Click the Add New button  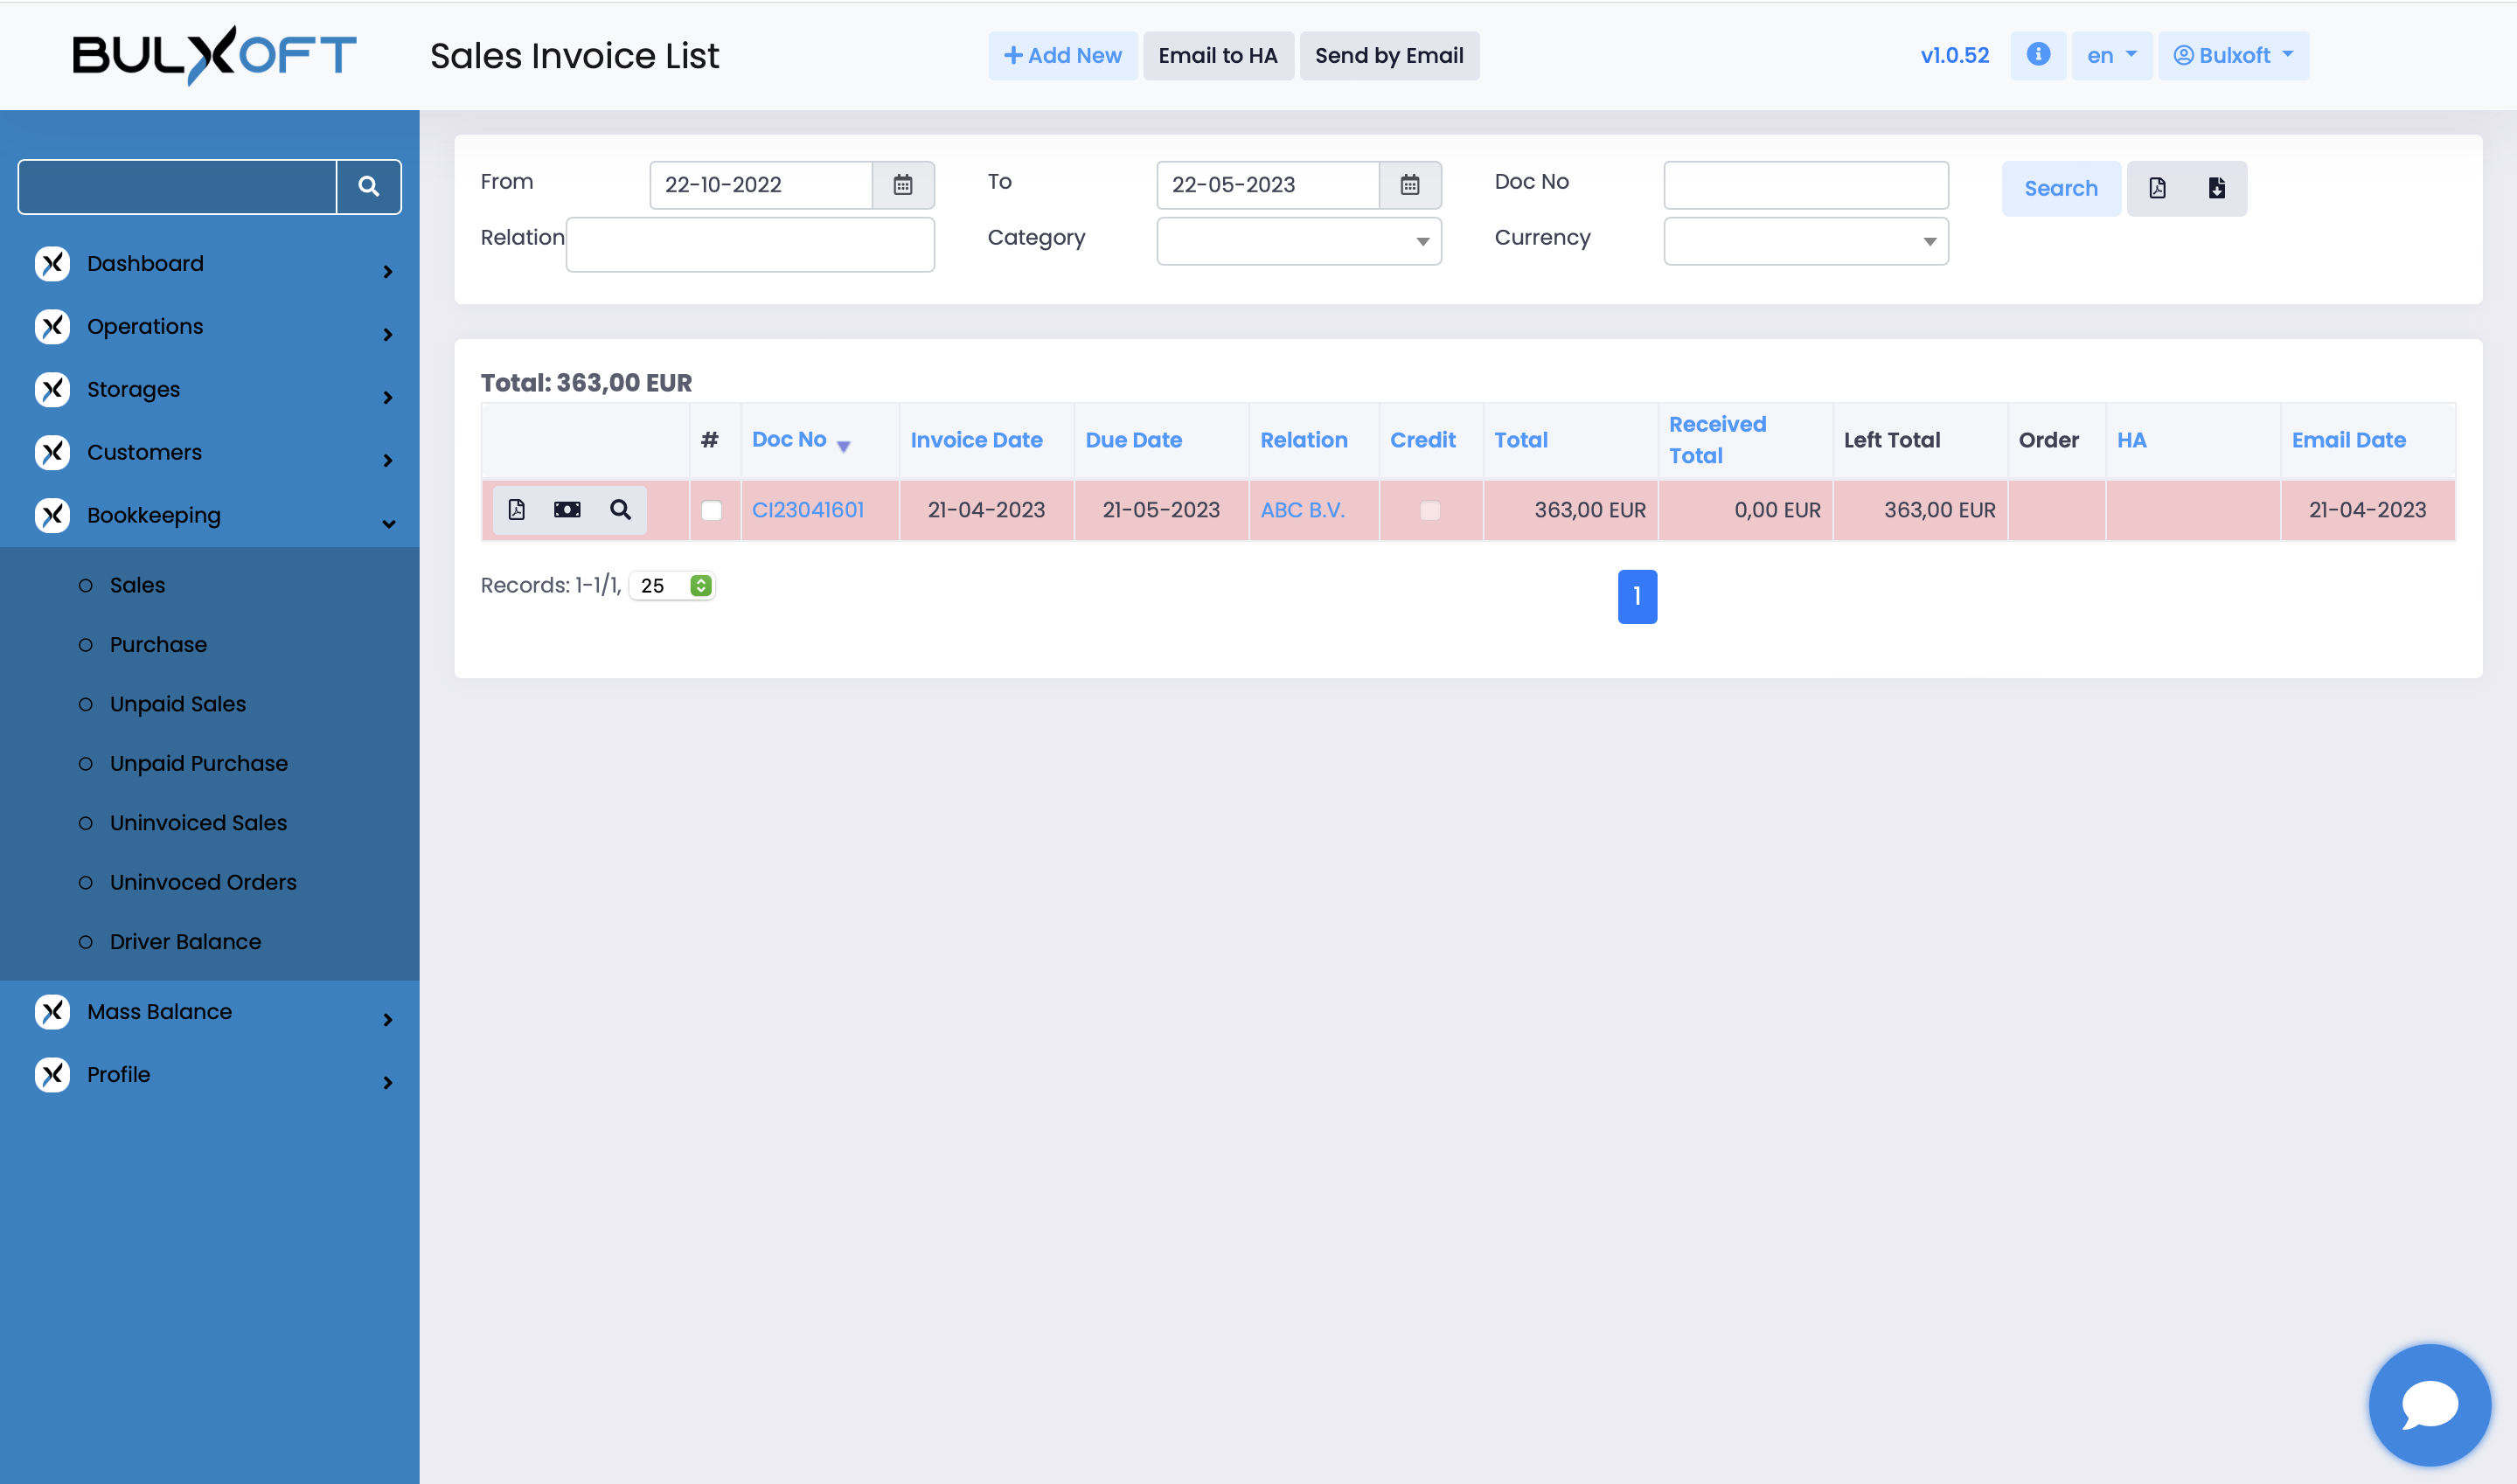pyautogui.click(x=1062, y=55)
